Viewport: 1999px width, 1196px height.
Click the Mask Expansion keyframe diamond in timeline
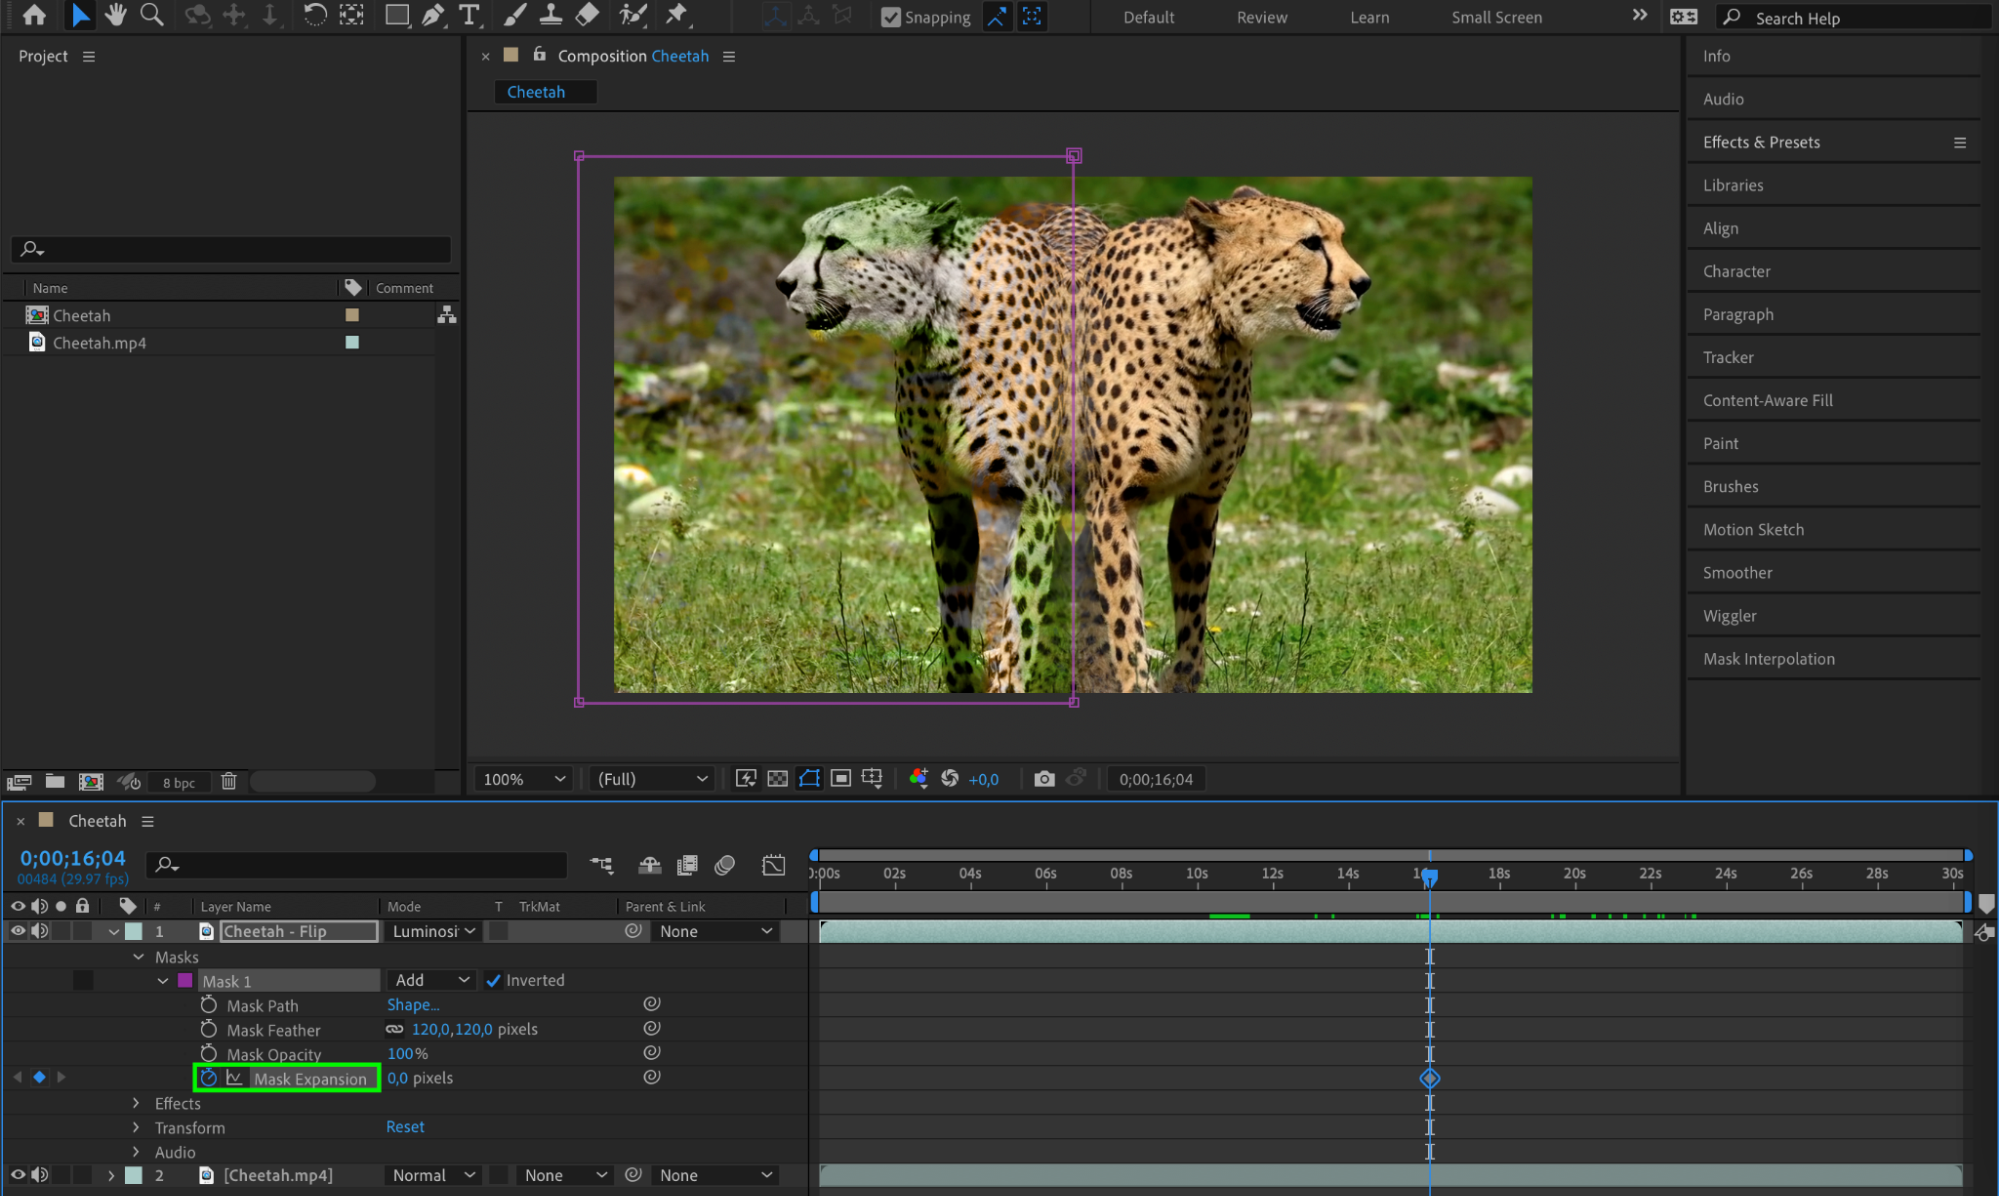point(1429,1078)
